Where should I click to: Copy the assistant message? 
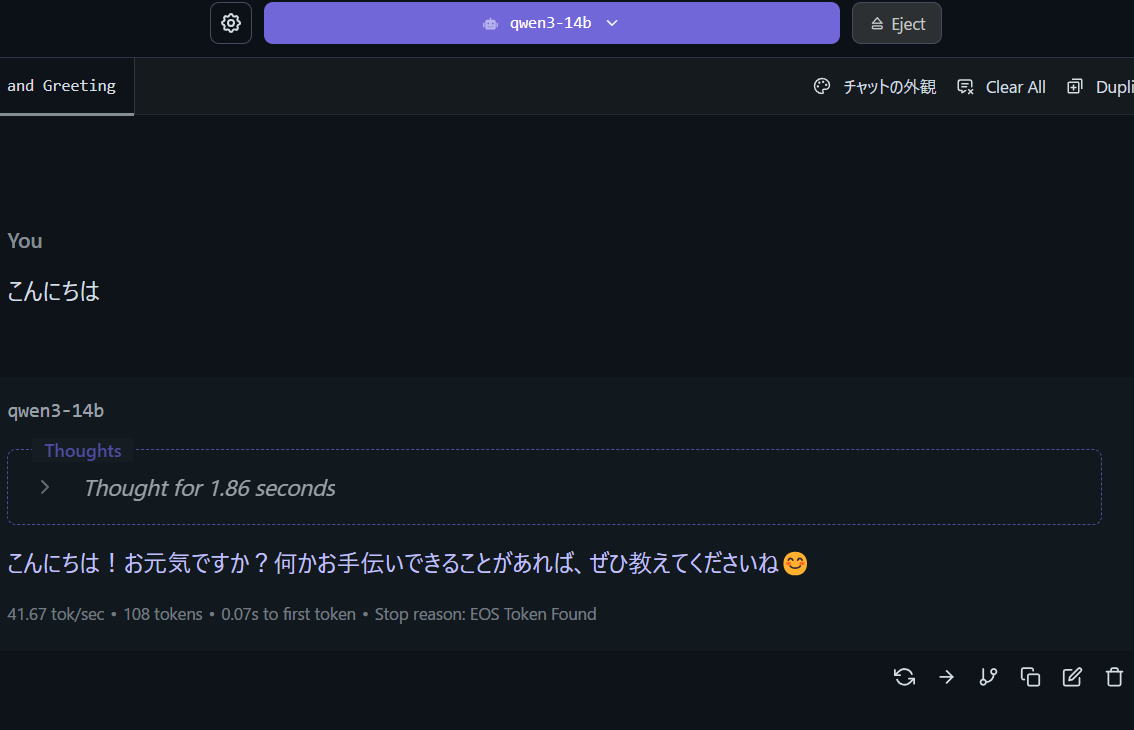pyautogui.click(x=1030, y=677)
